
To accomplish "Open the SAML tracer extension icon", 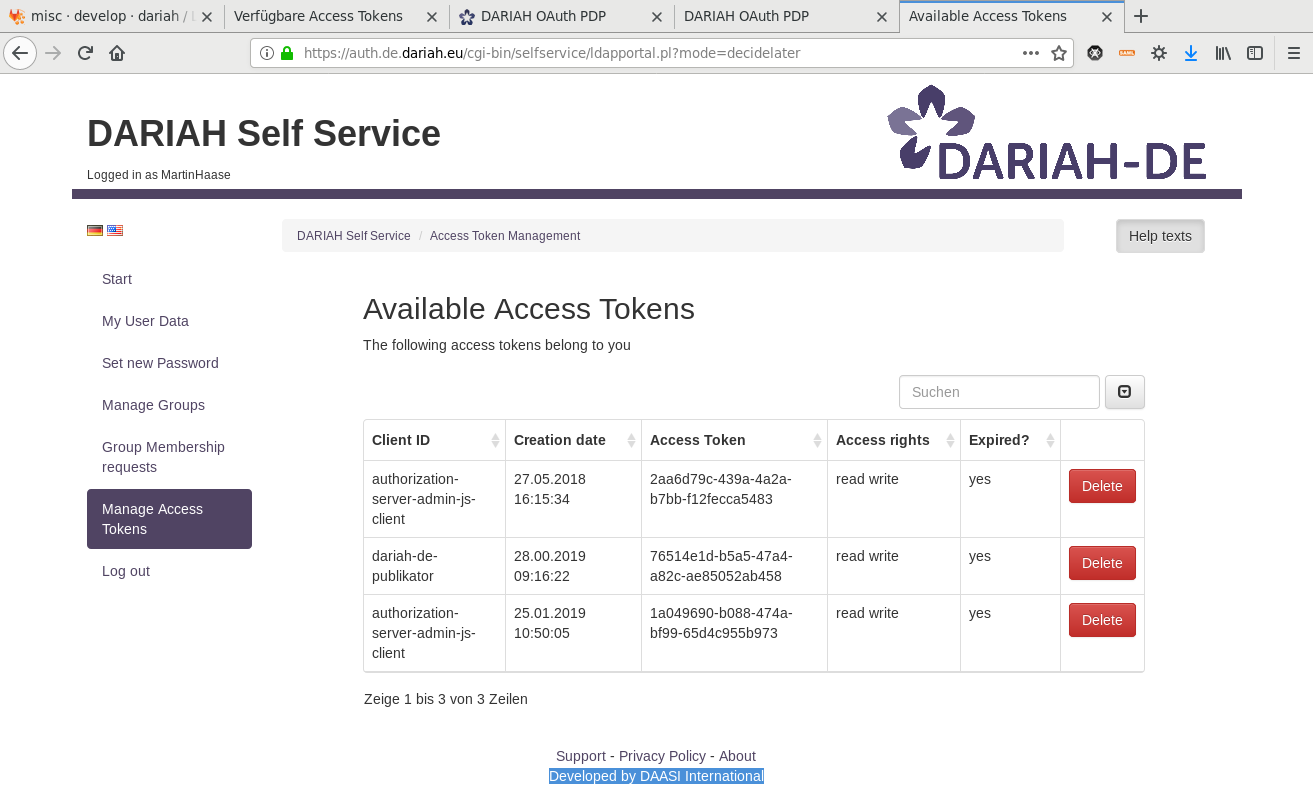I will click(1127, 53).
